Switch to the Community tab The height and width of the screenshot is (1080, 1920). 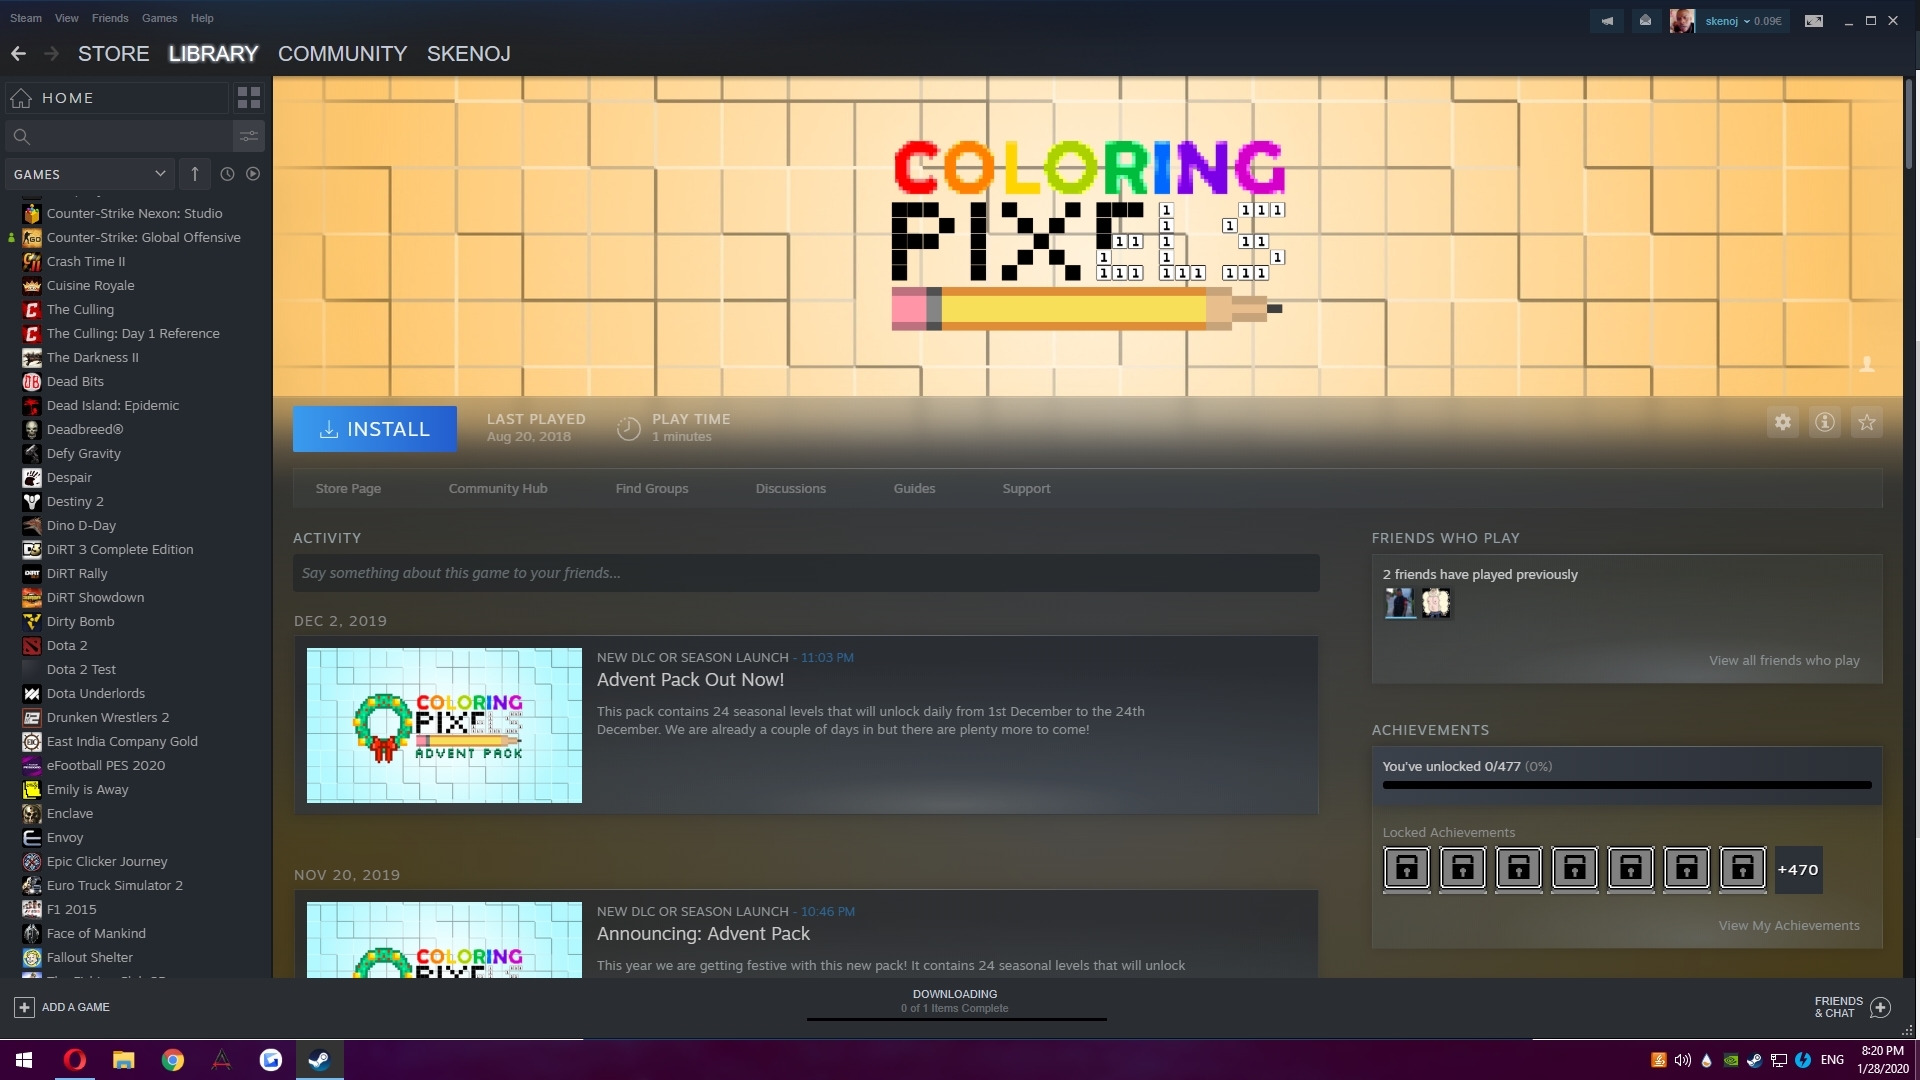[x=343, y=54]
